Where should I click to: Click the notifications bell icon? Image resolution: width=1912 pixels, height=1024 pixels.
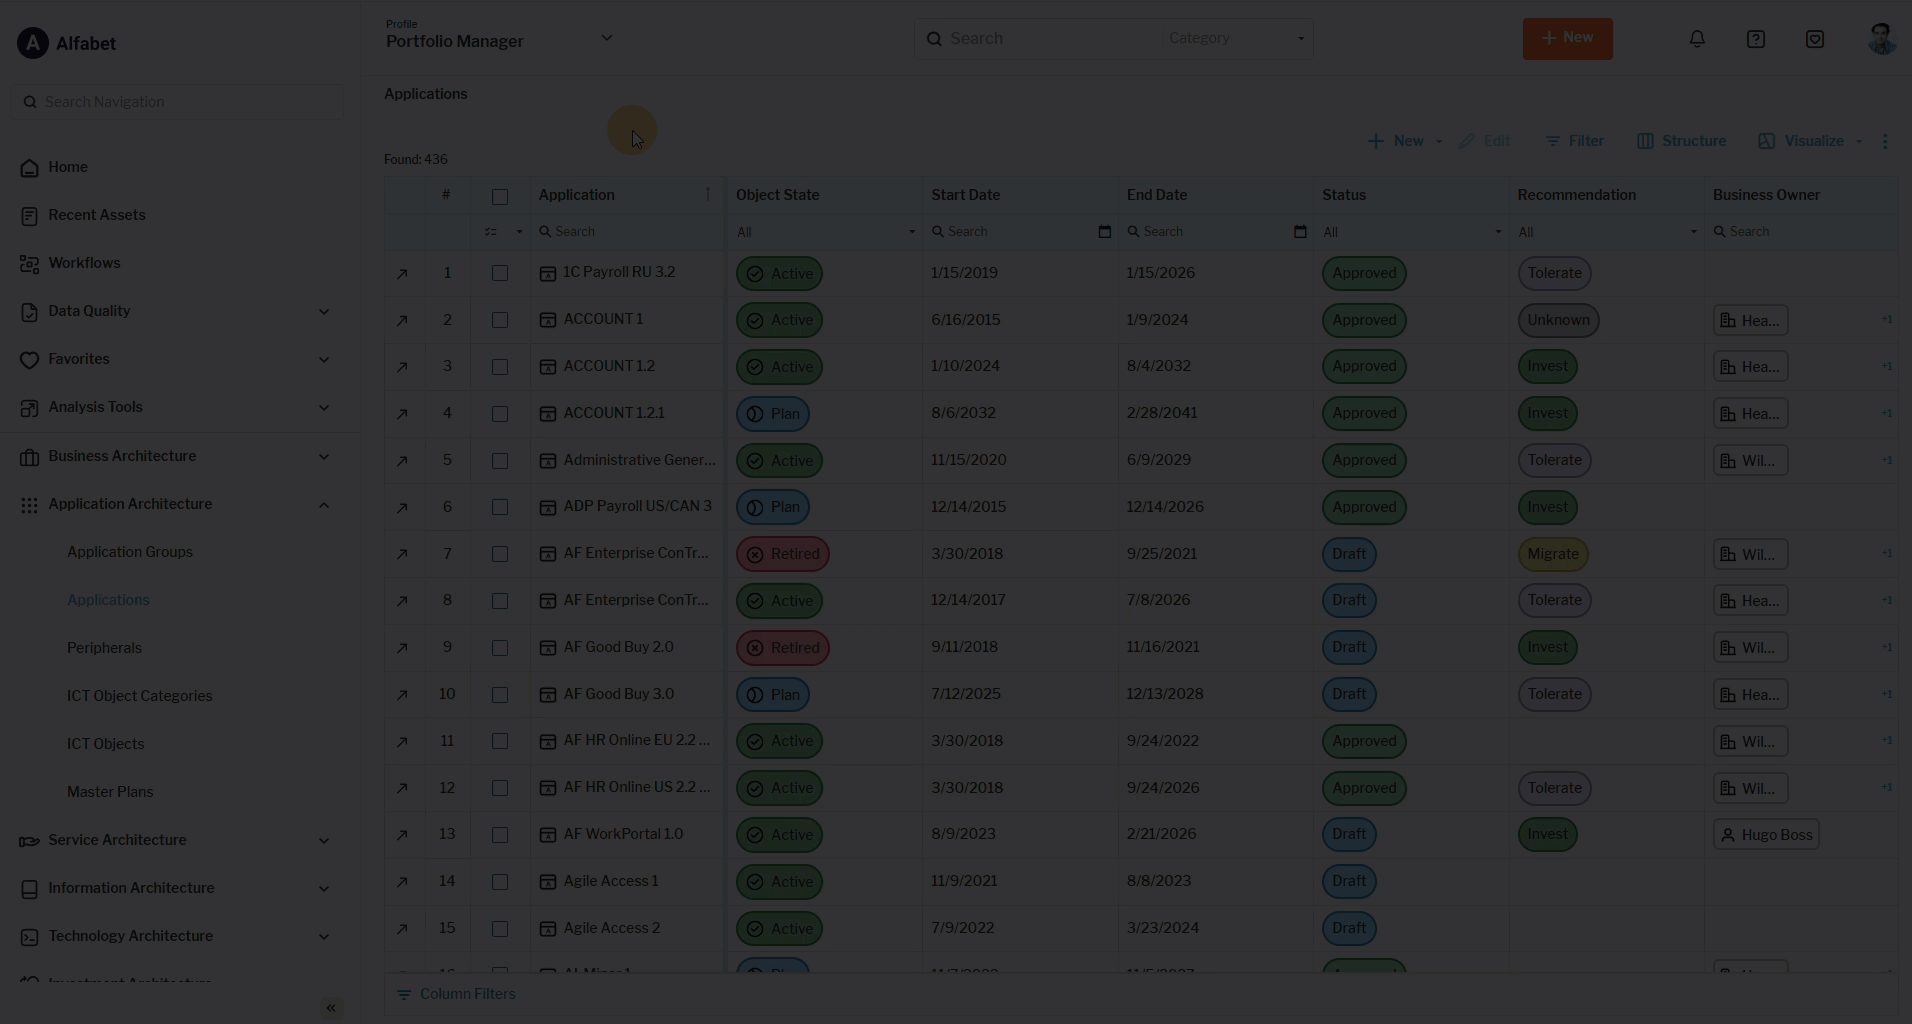[x=1697, y=39]
